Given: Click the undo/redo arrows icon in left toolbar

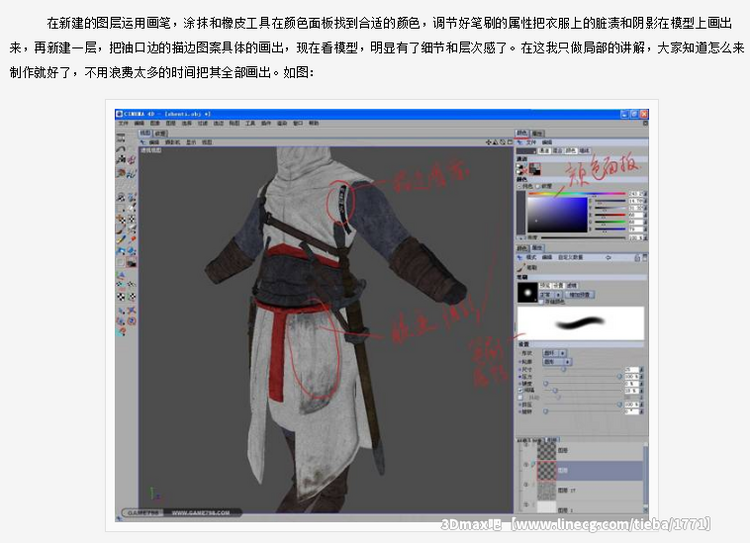Looking at the screenshot, I should [x=121, y=138].
